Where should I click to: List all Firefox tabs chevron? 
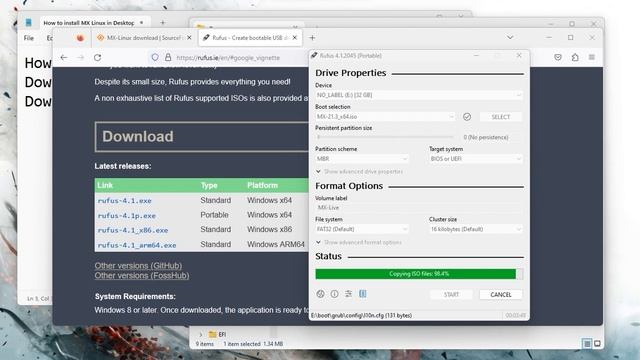(x=510, y=38)
